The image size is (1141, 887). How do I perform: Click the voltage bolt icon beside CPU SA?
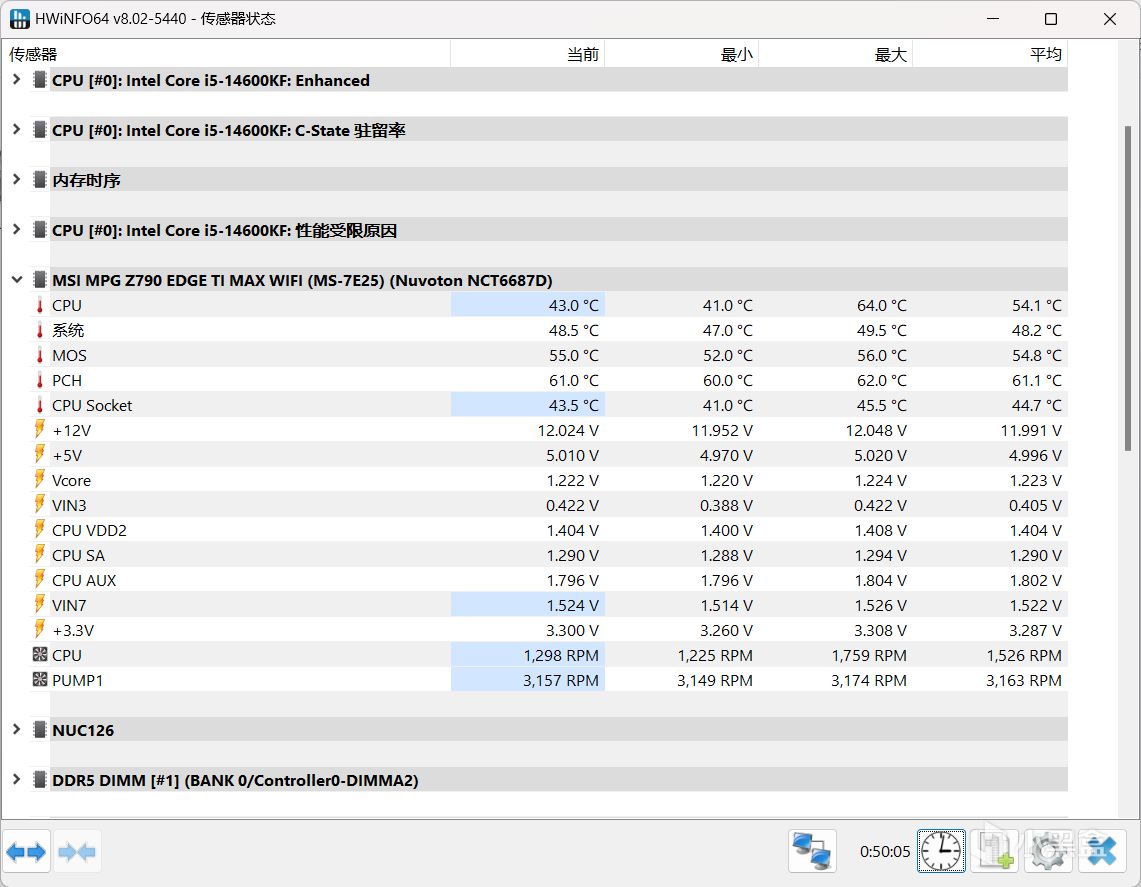[x=40, y=555]
